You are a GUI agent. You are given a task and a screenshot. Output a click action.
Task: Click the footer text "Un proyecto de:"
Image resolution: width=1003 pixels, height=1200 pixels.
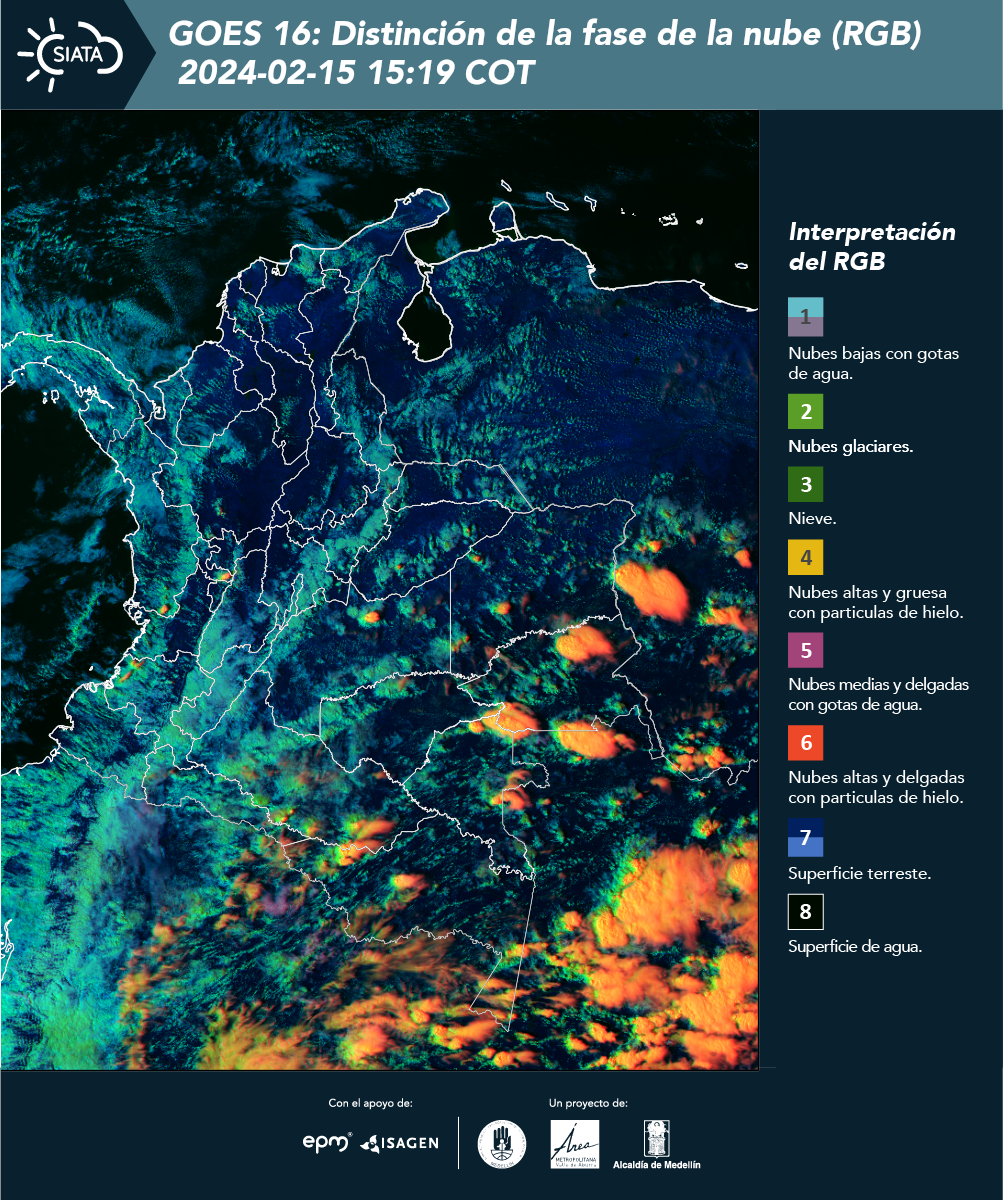(589, 1103)
